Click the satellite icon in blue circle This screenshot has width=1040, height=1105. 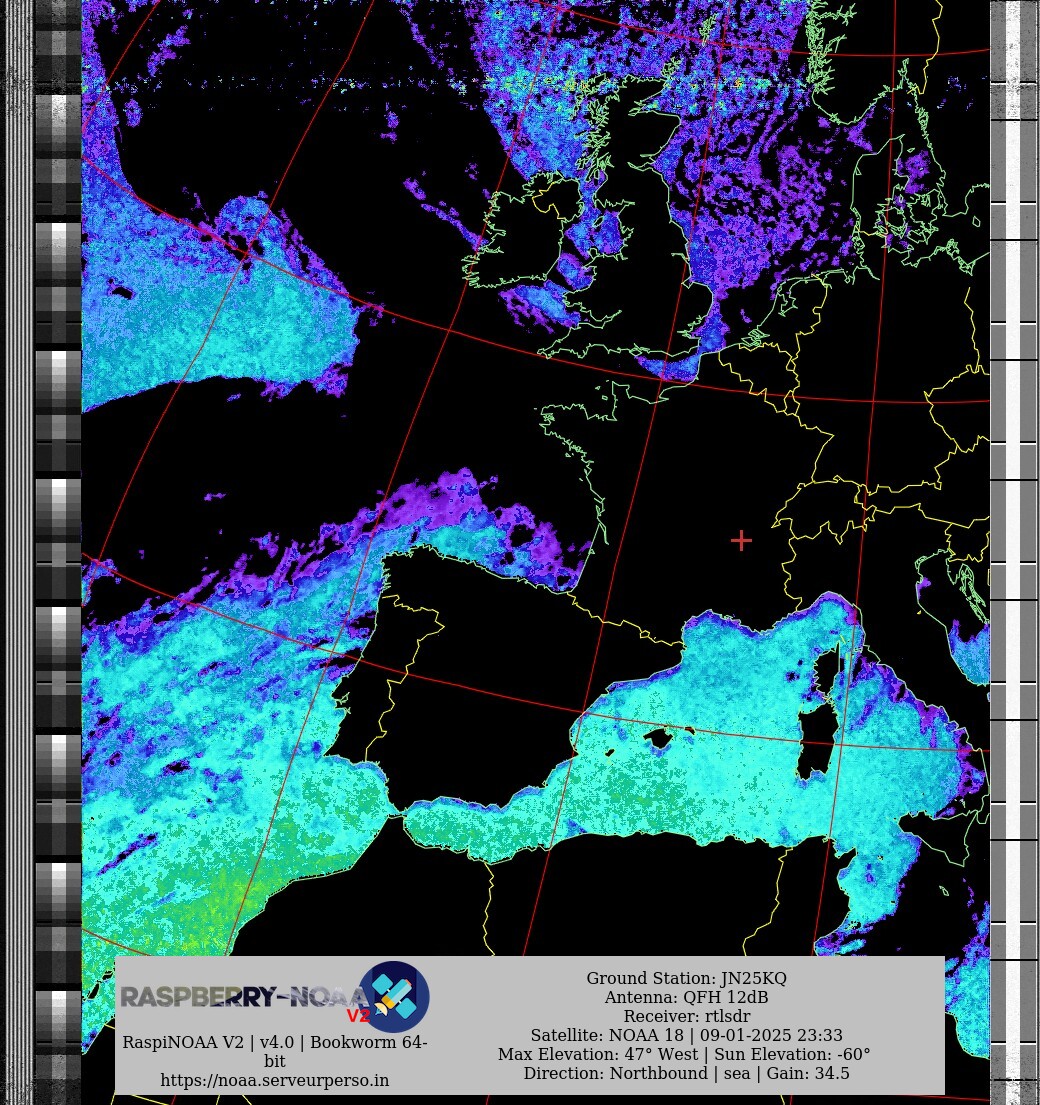[x=394, y=996]
